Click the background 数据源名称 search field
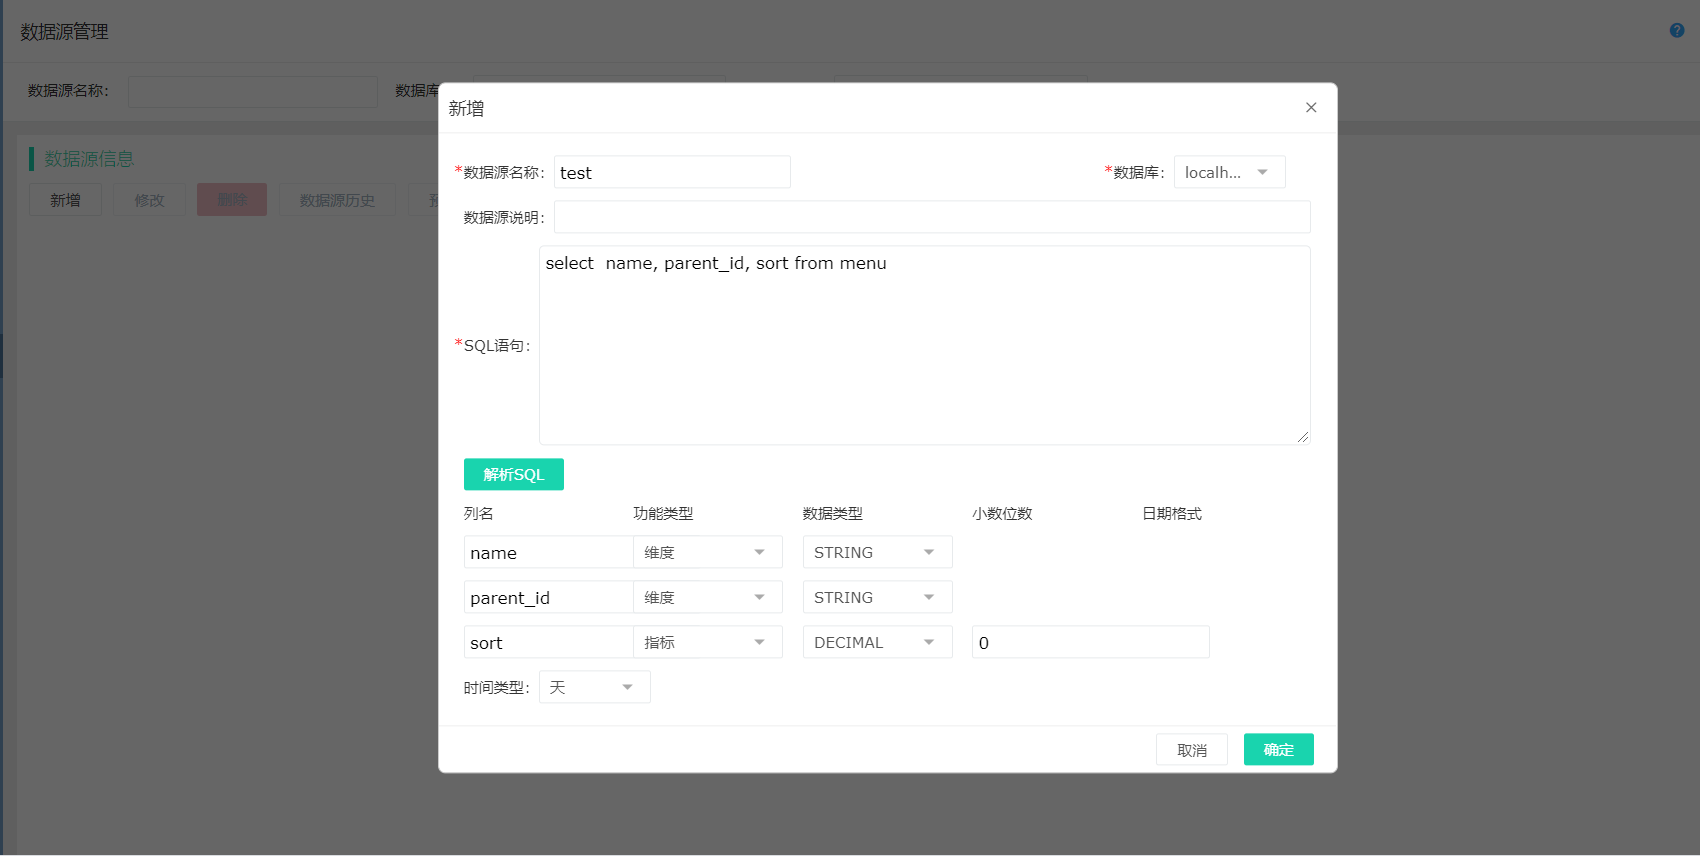1700x856 pixels. coord(253,91)
